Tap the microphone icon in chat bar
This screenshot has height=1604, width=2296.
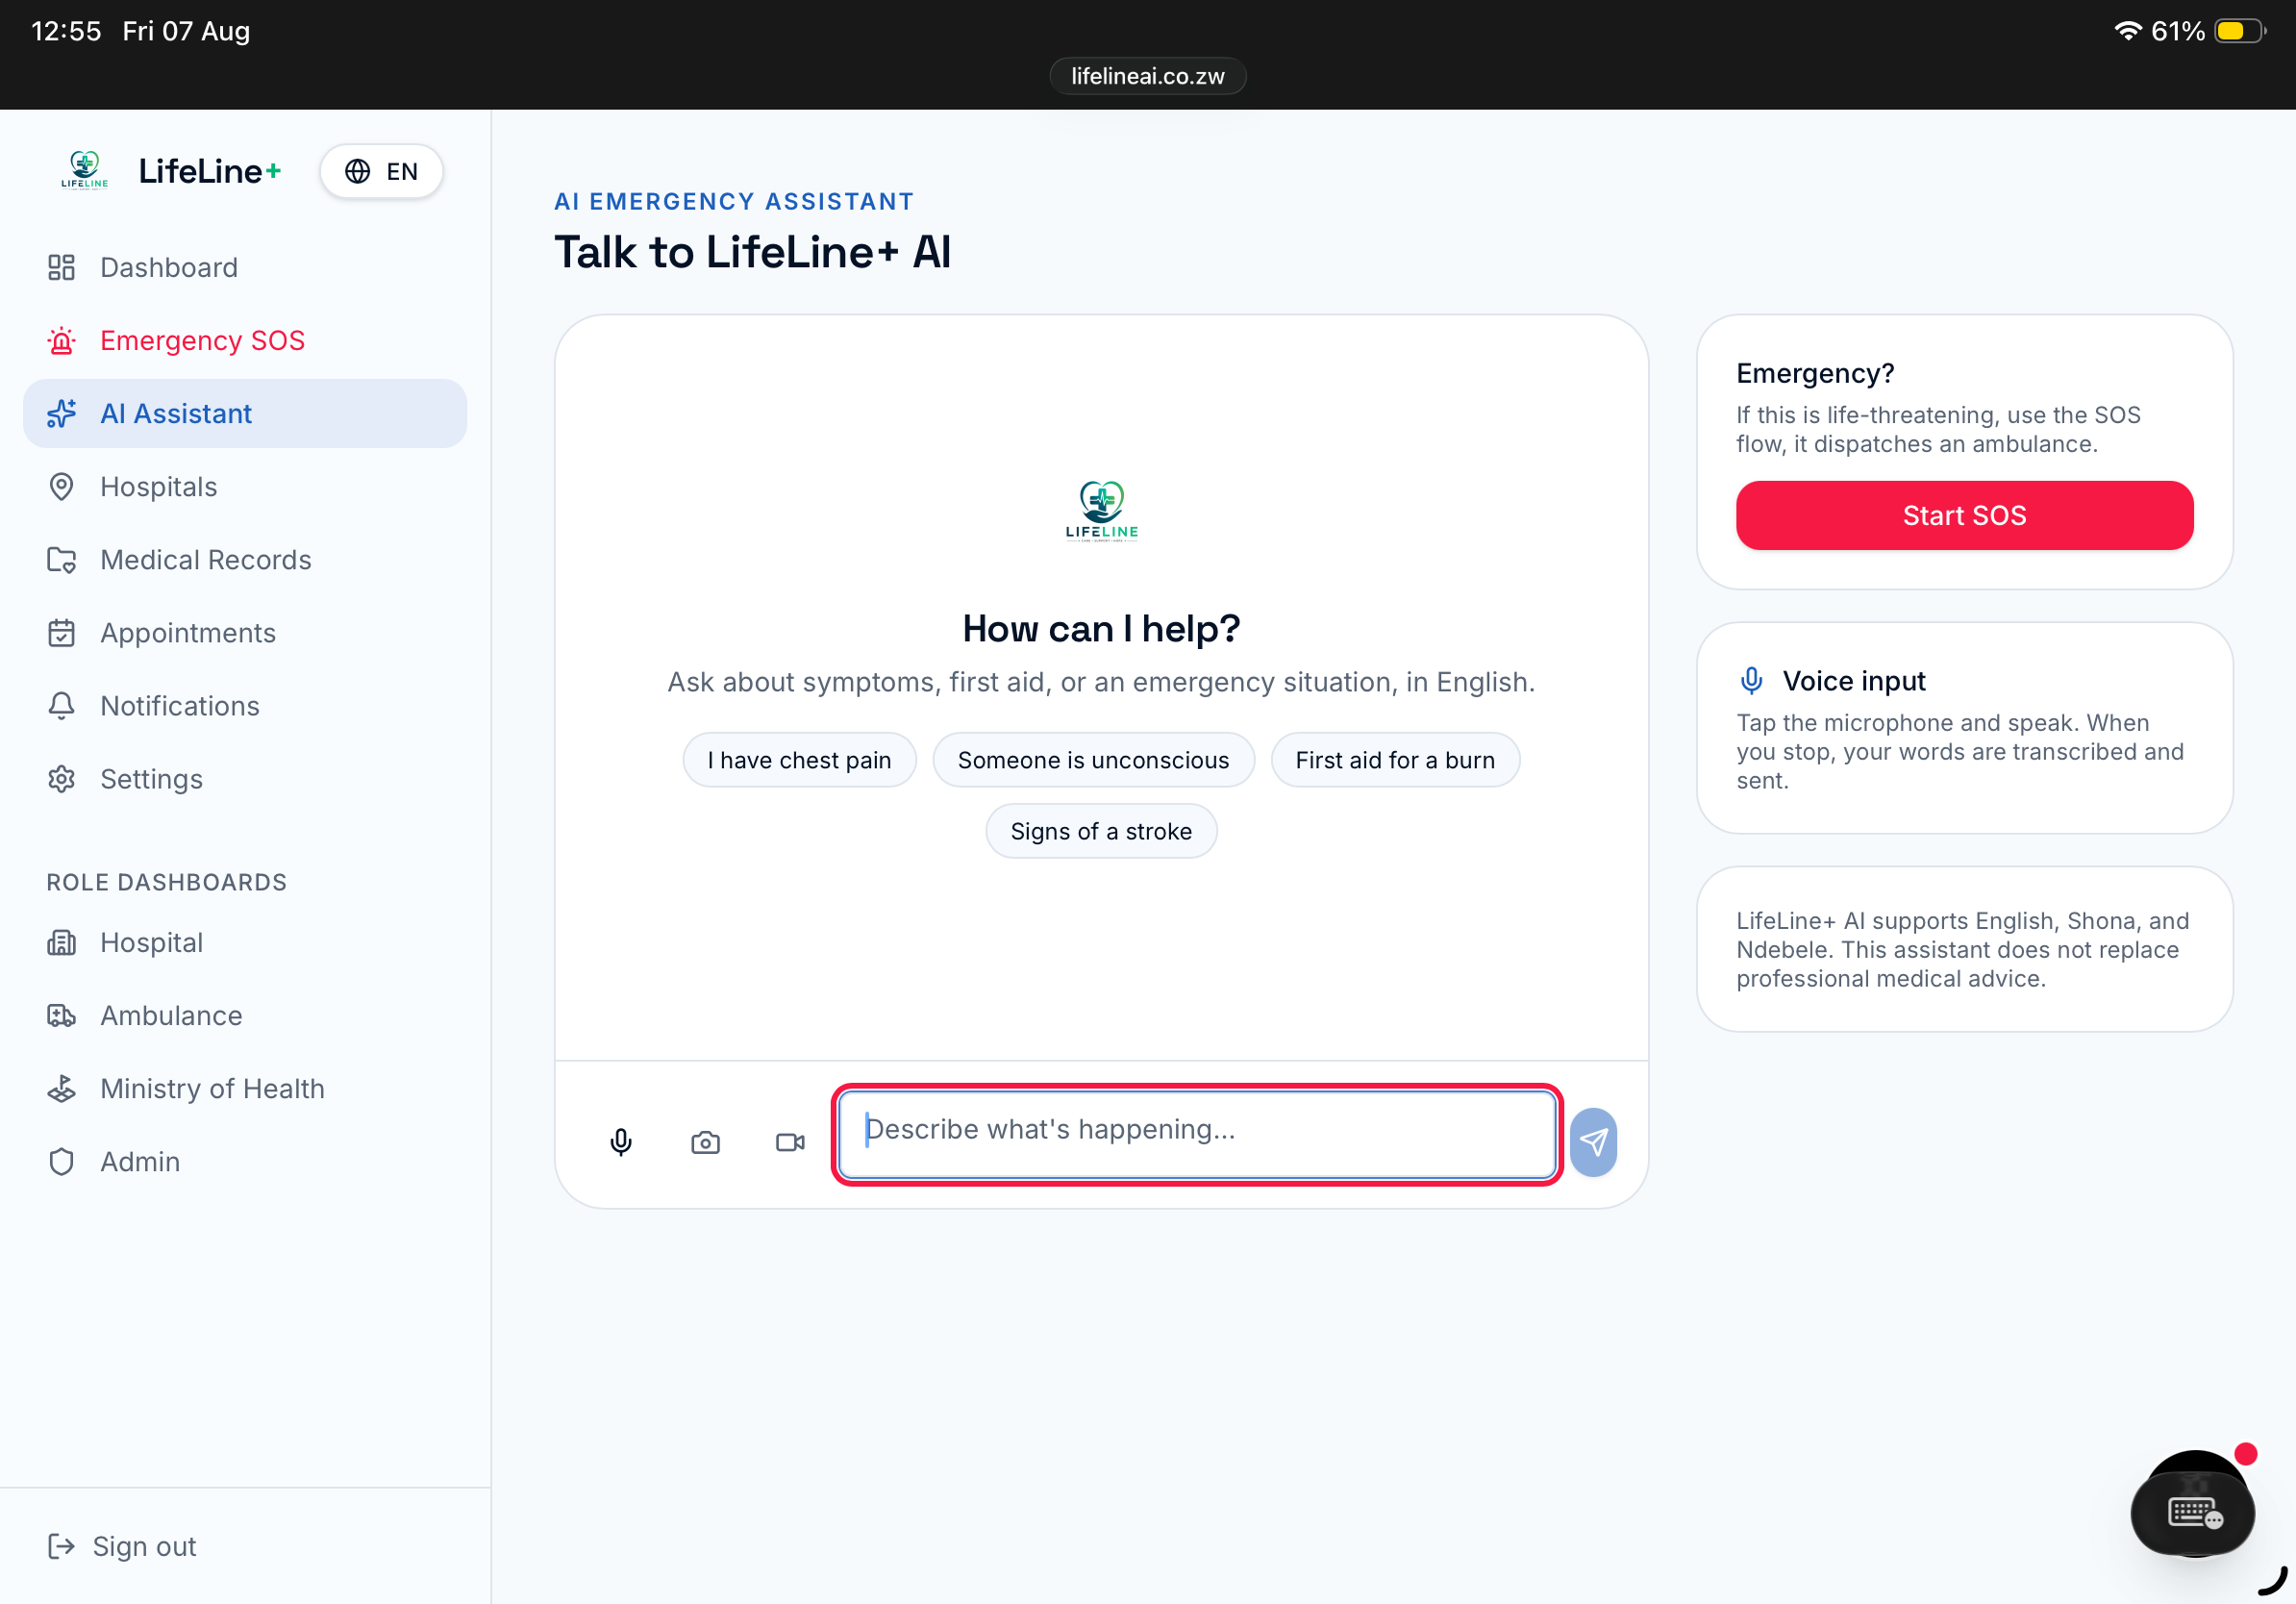click(621, 1142)
